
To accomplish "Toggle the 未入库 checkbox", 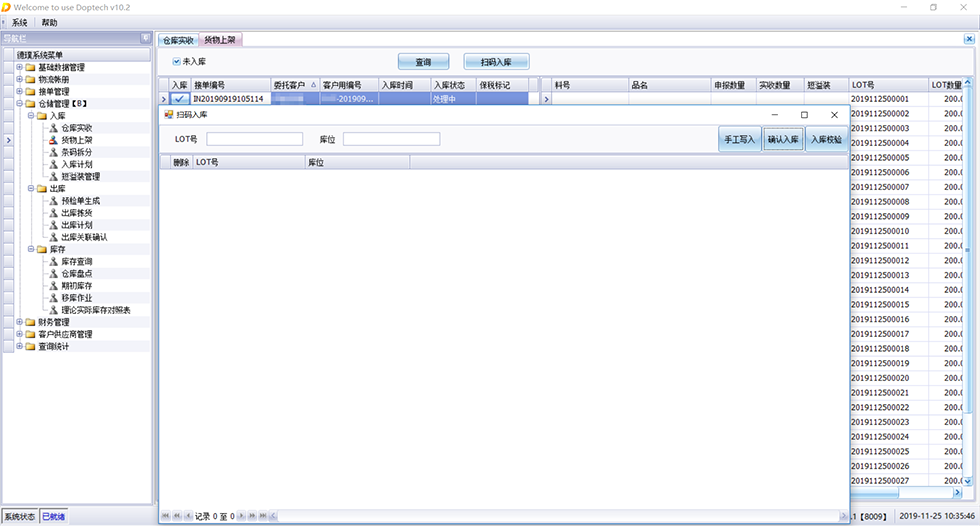I will click(176, 61).
